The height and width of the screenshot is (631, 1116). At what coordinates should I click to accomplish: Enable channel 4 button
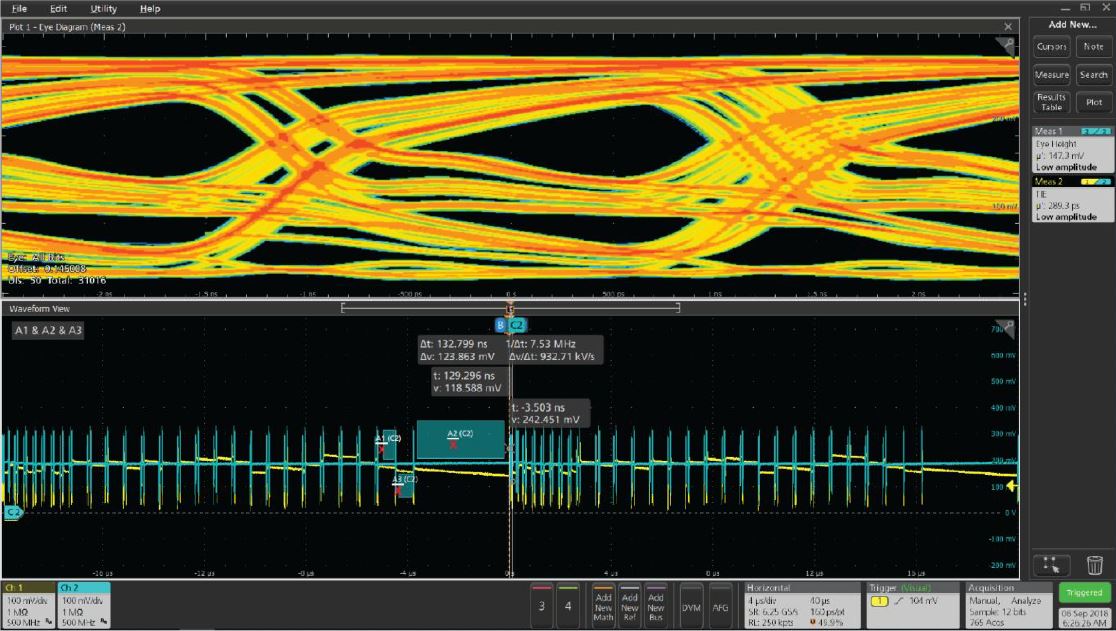click(x=568, y=604)
